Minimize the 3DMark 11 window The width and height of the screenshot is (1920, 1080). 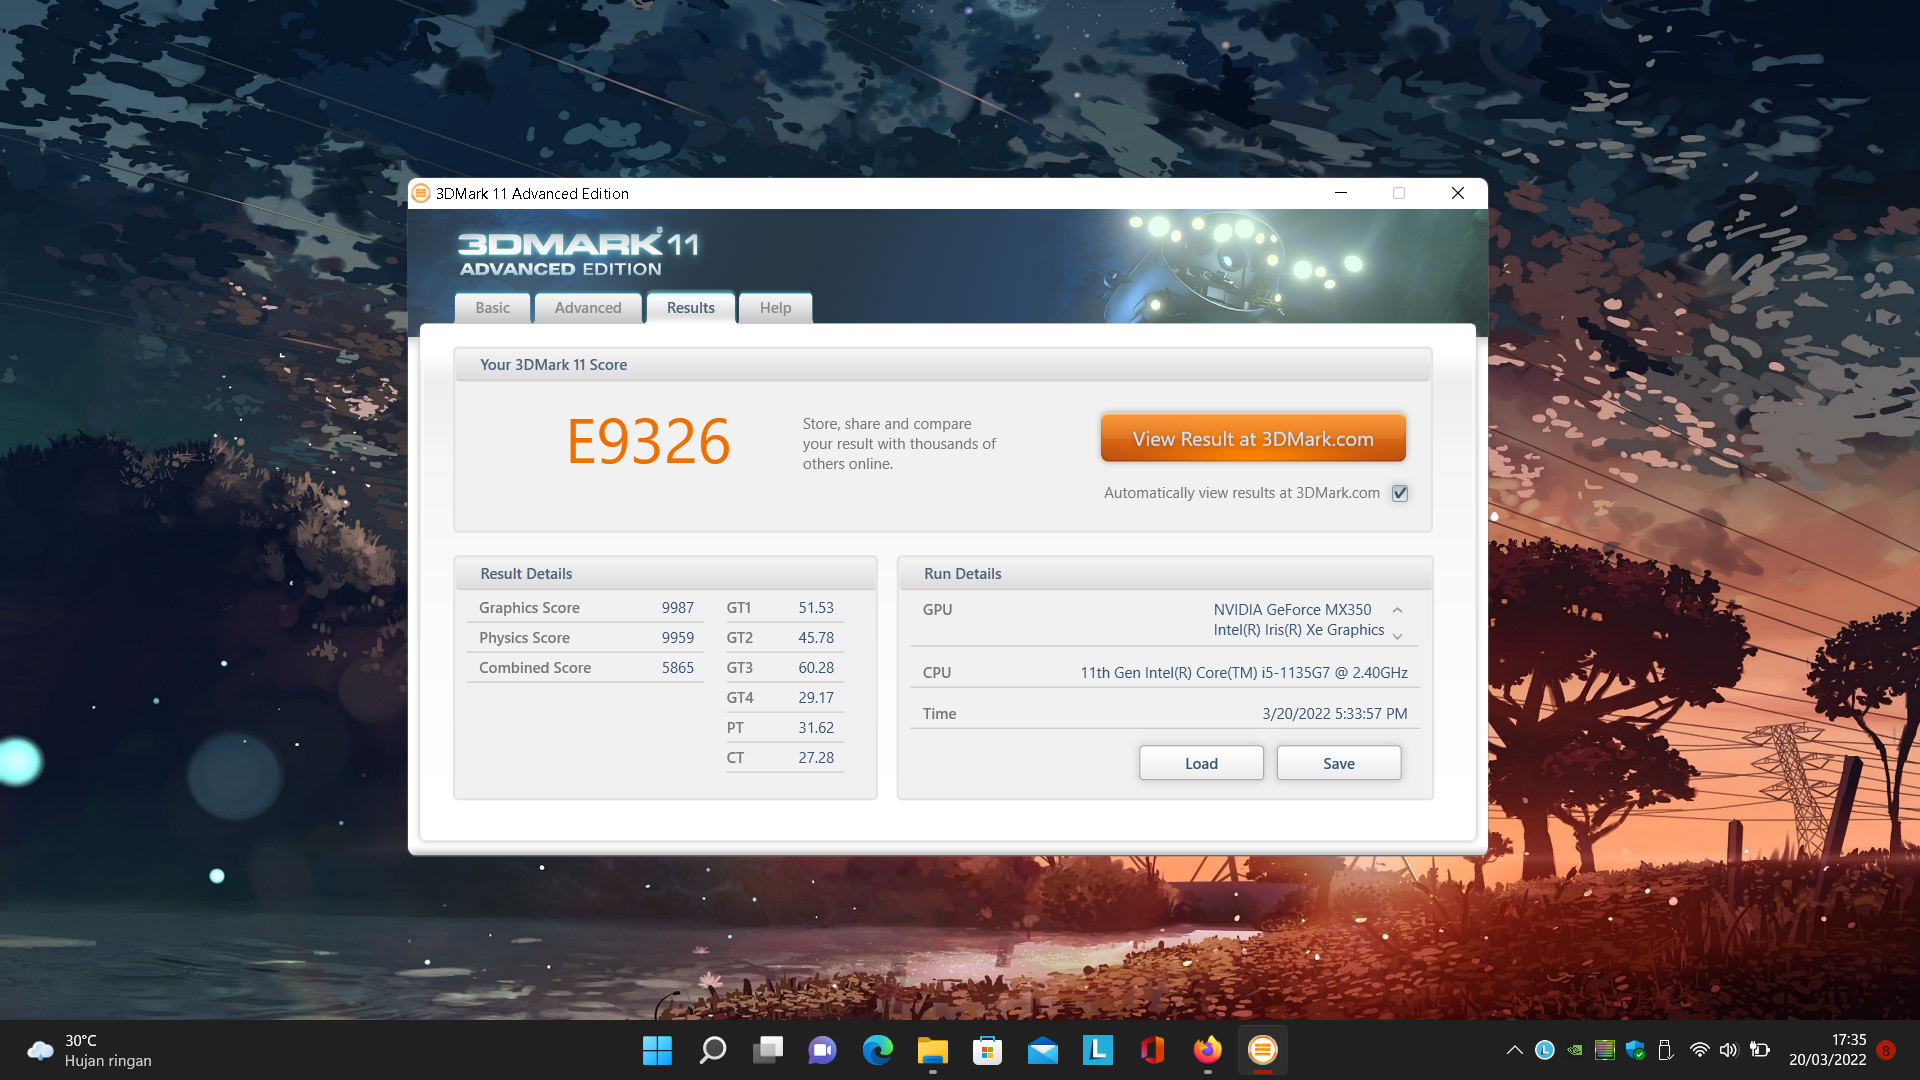[1341, 193]
